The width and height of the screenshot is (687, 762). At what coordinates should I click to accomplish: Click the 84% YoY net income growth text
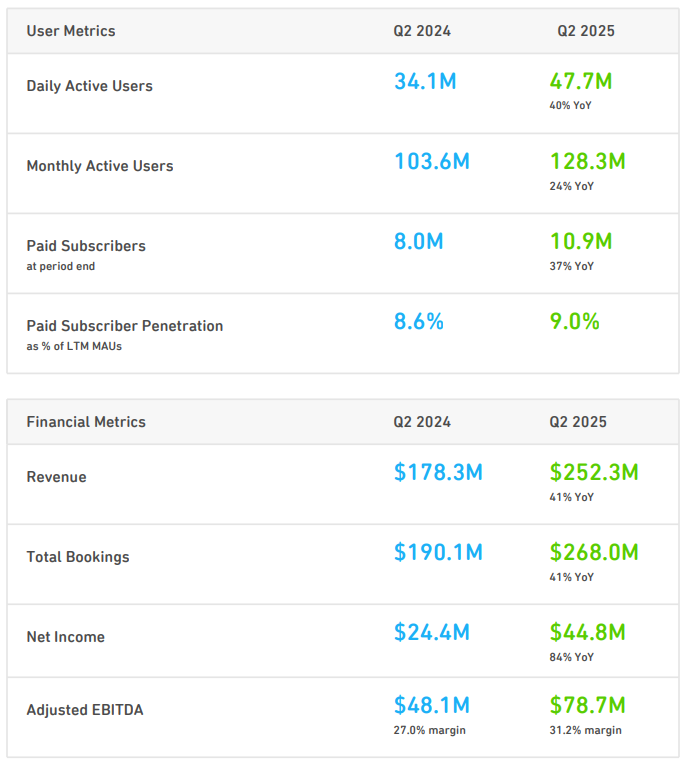(x=571, y=657)
